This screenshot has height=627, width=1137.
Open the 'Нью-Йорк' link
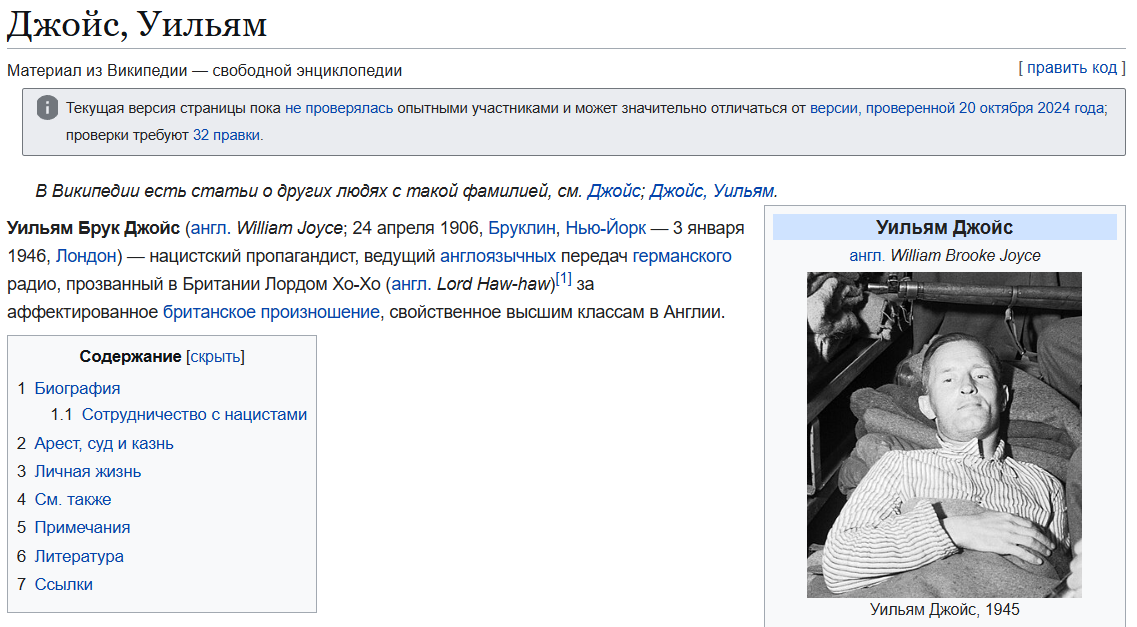pyautogui.click(x=605, y=228)
